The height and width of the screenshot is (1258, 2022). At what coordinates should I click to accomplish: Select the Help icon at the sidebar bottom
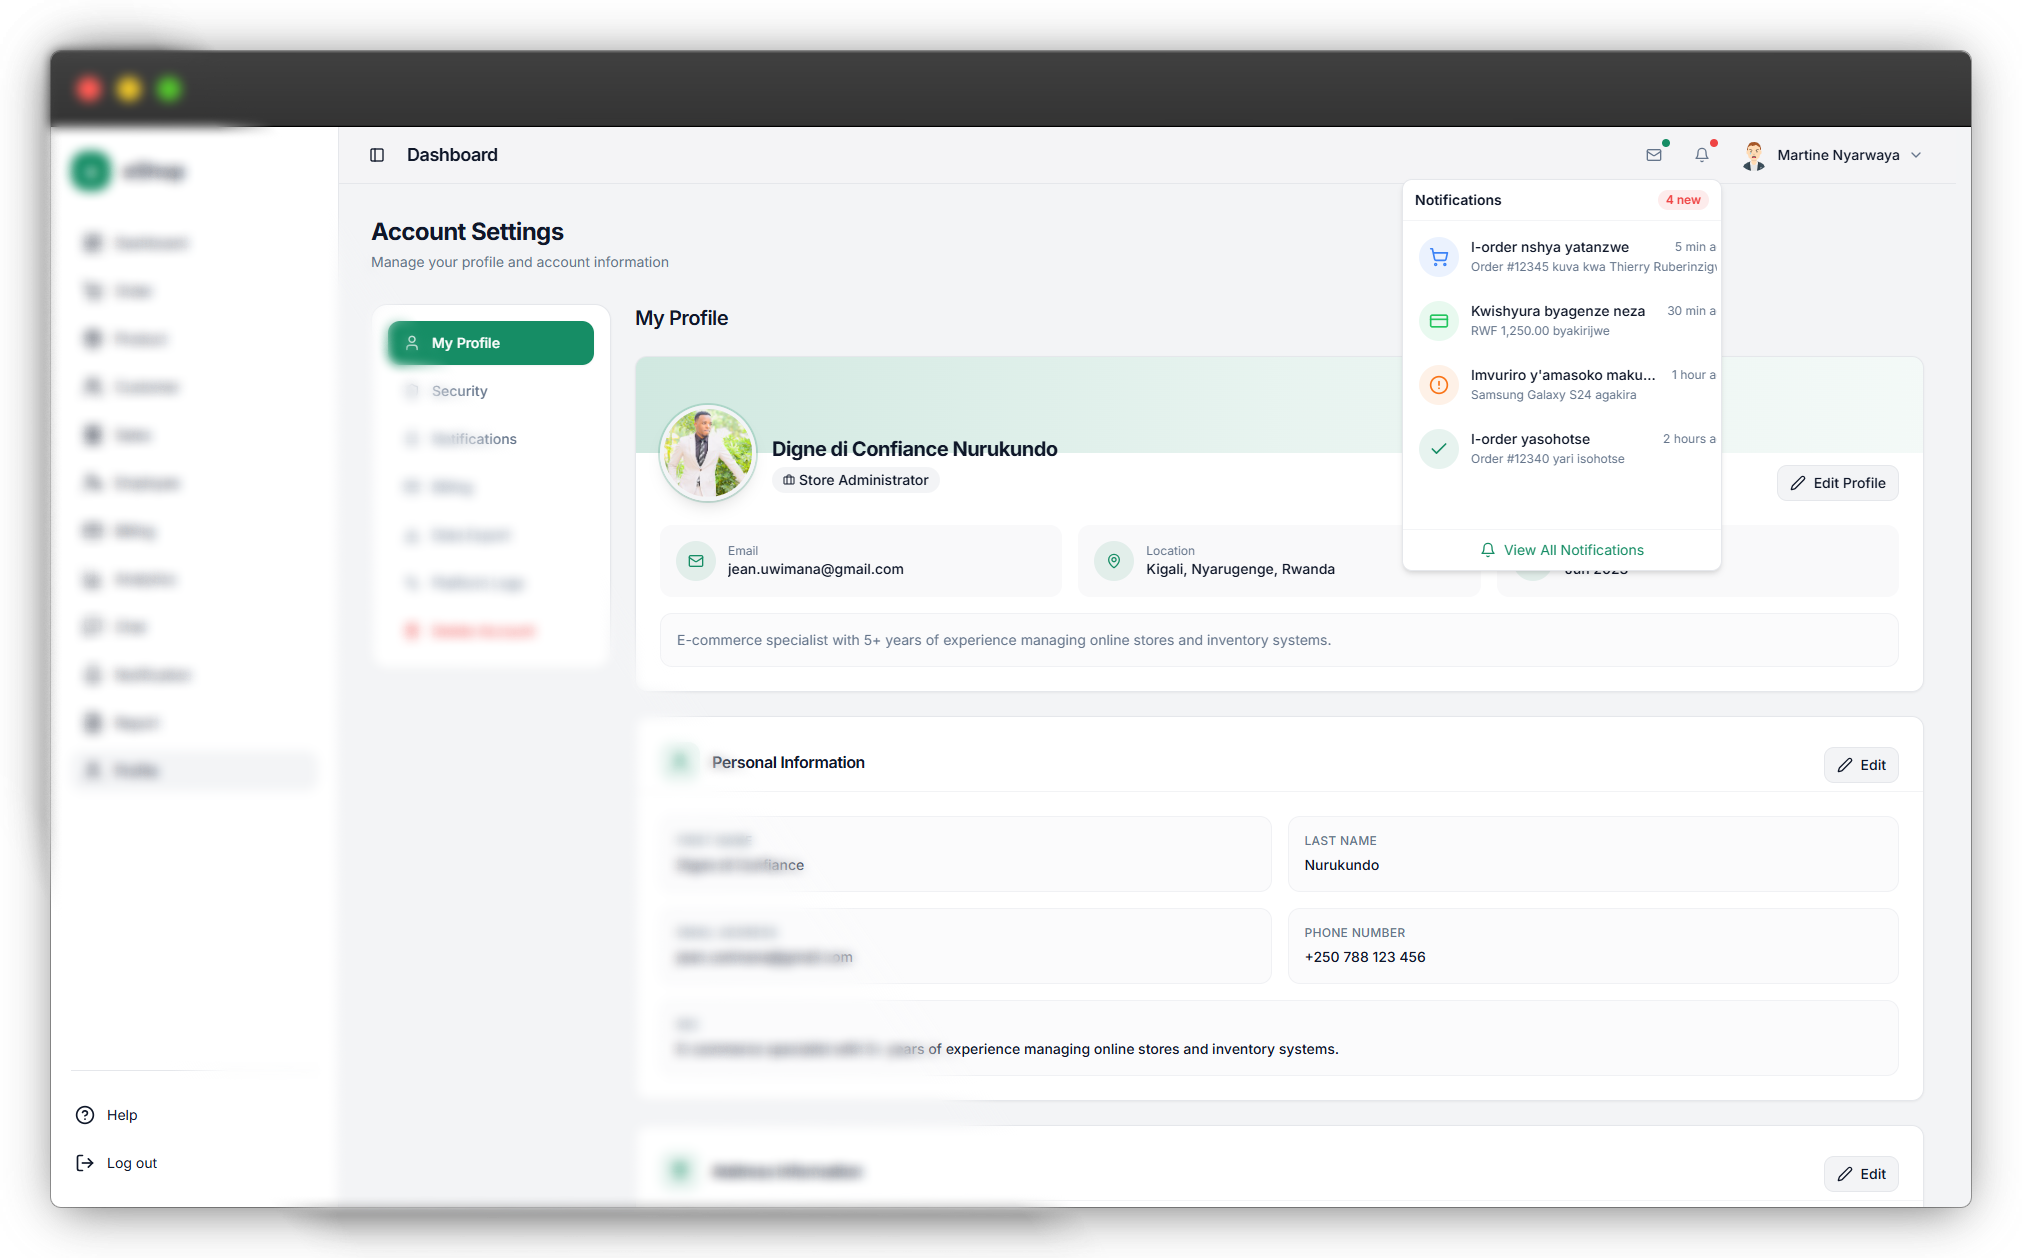point(84,1114)
